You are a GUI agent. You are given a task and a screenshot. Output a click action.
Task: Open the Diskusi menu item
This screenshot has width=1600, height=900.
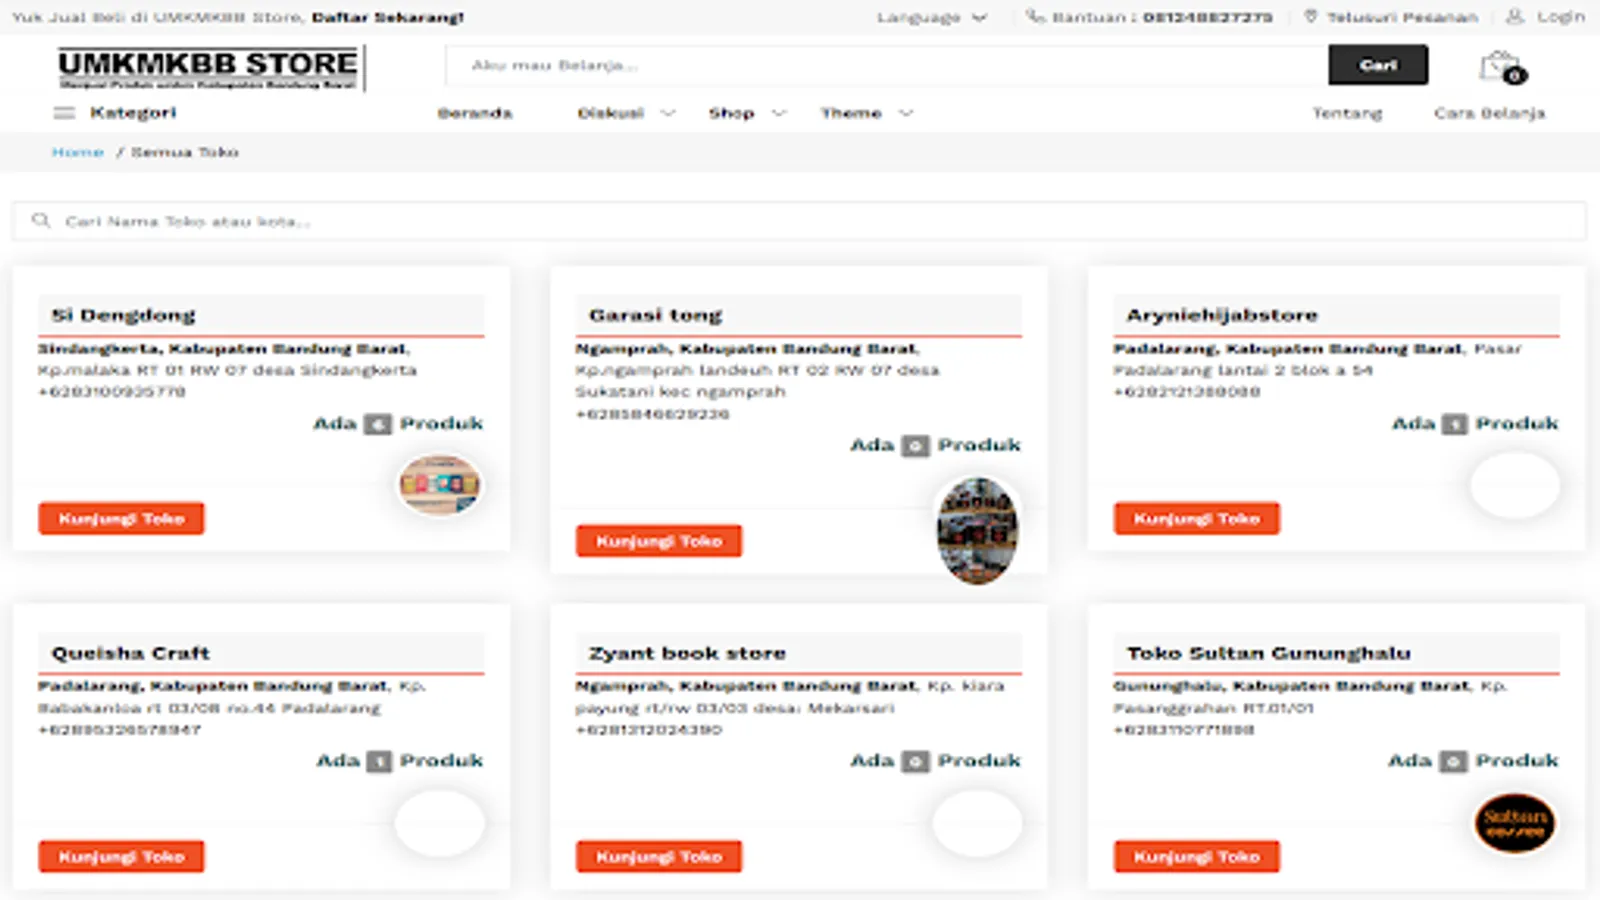click(x=611, y=113)
